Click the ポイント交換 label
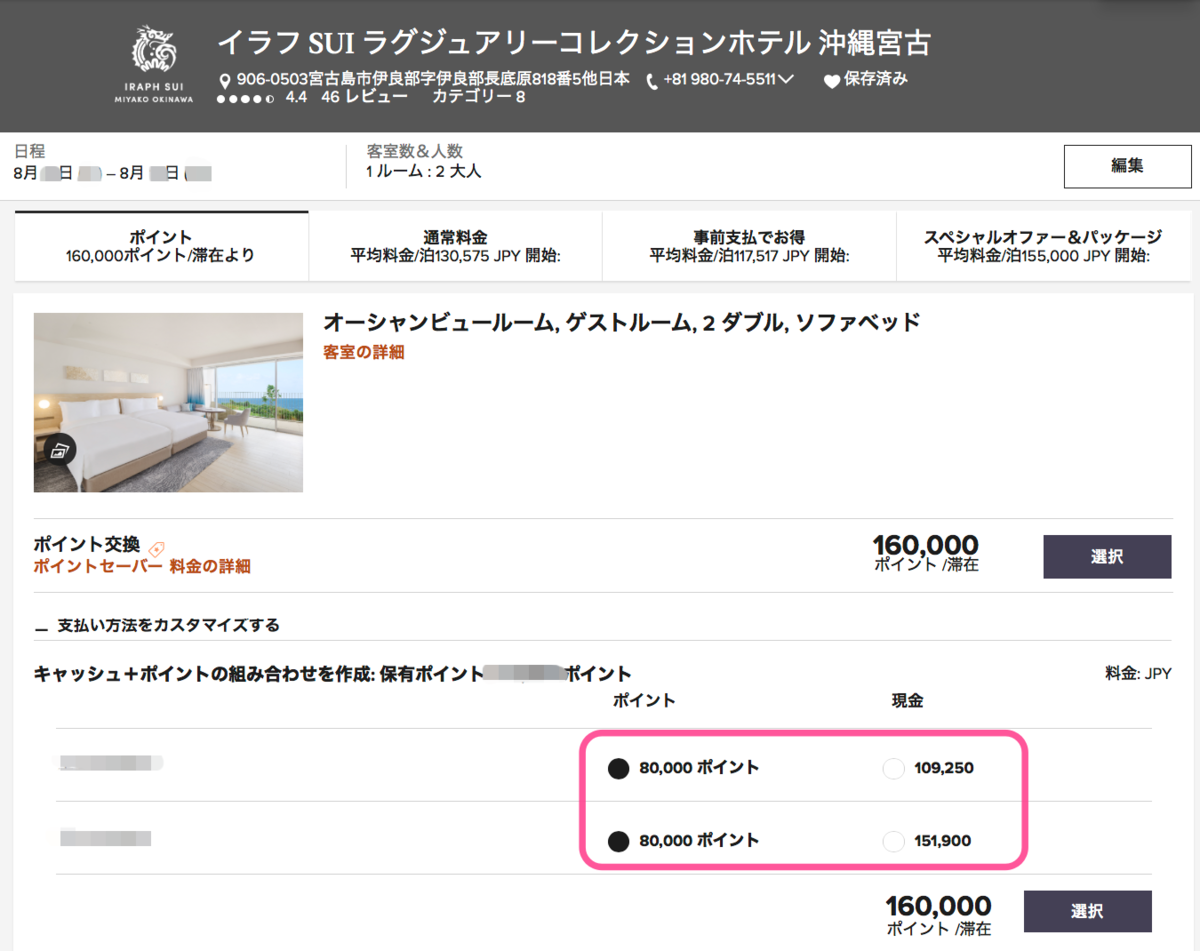Image resolution: width=1200 pixels, height=951 pixels. tap(88, 547)
